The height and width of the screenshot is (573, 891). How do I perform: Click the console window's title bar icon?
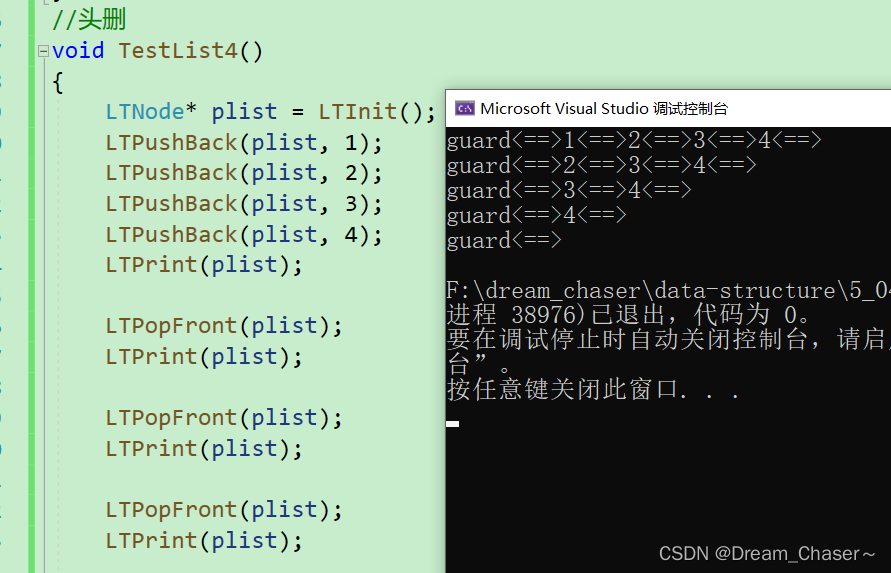click(465, 108)
